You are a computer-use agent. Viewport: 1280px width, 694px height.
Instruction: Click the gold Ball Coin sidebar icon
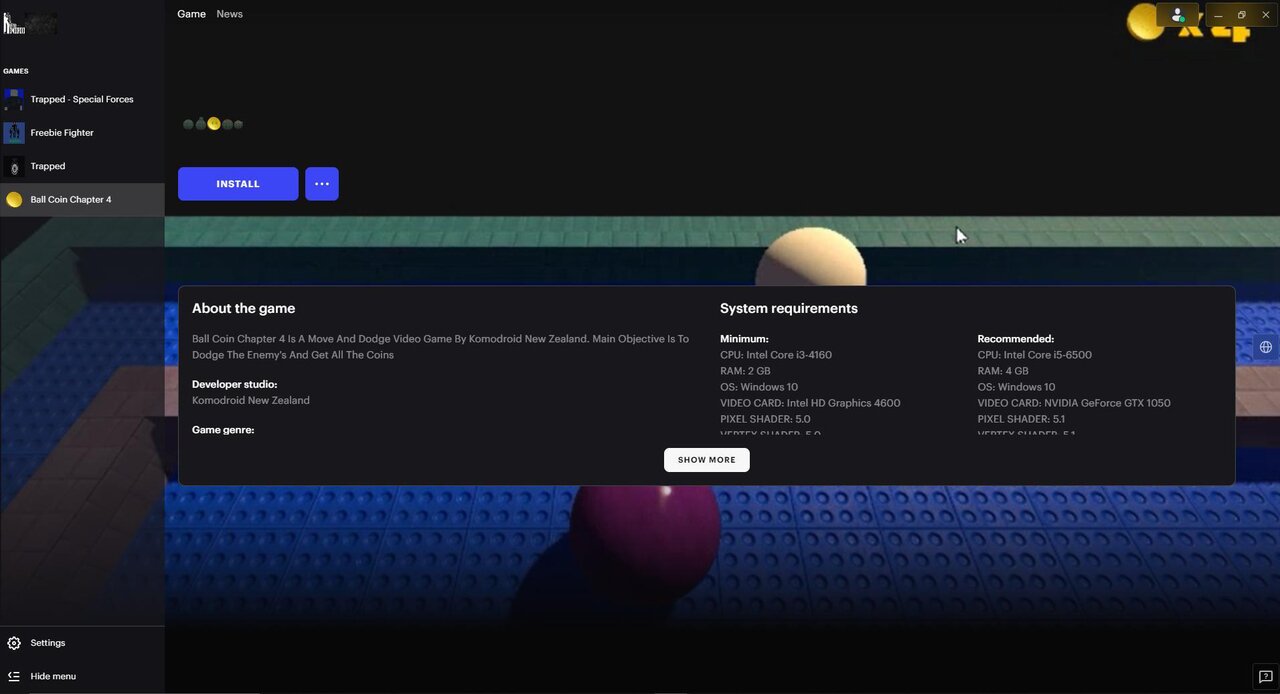coord(14,200)
